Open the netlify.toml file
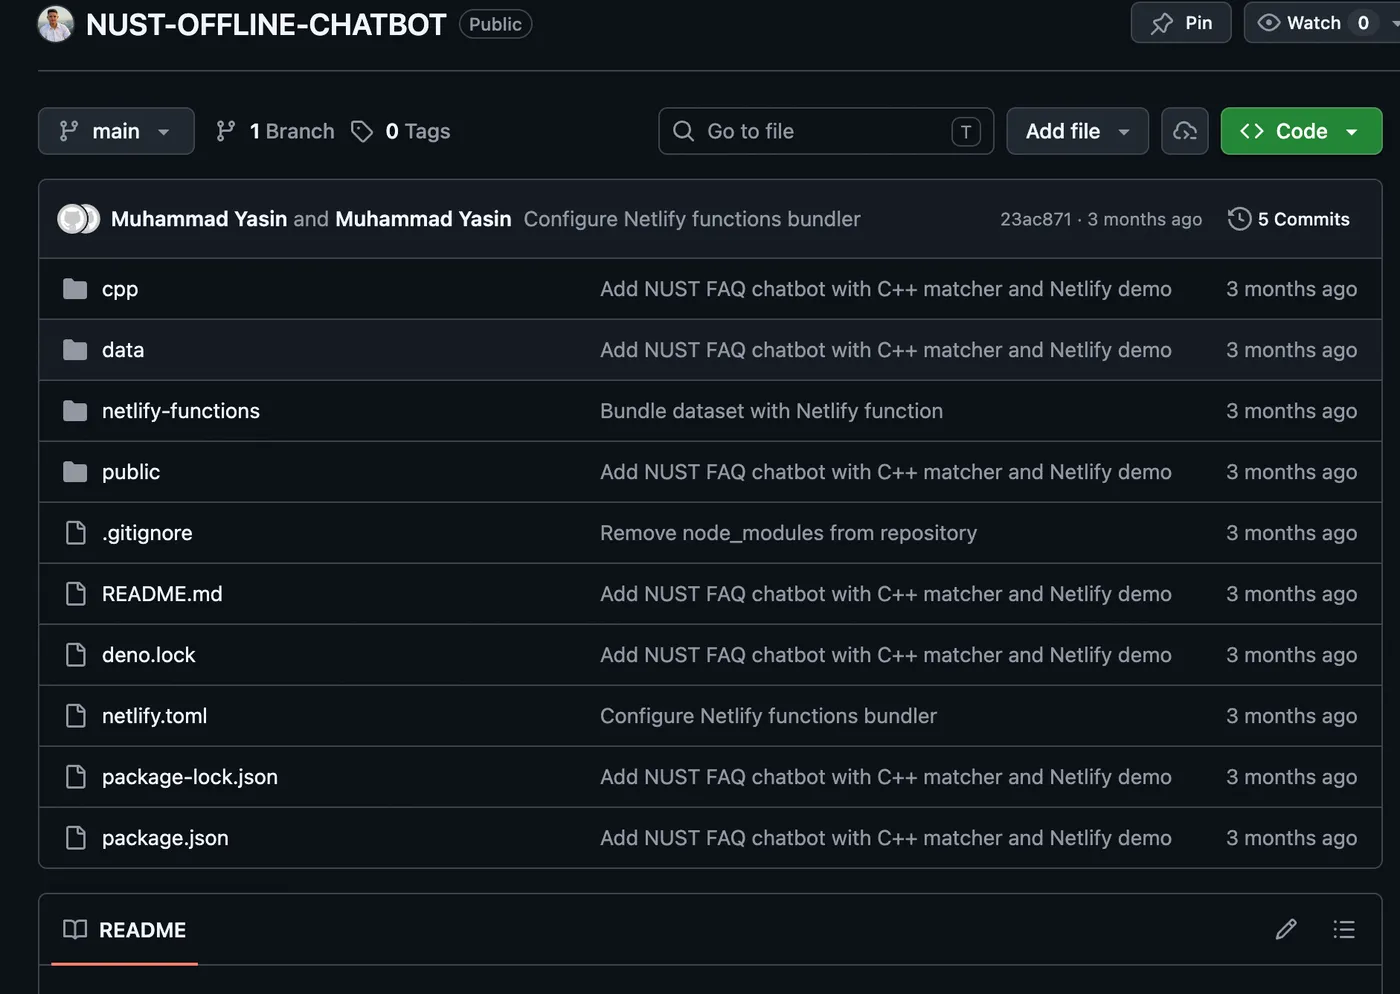 pos(155,716)
